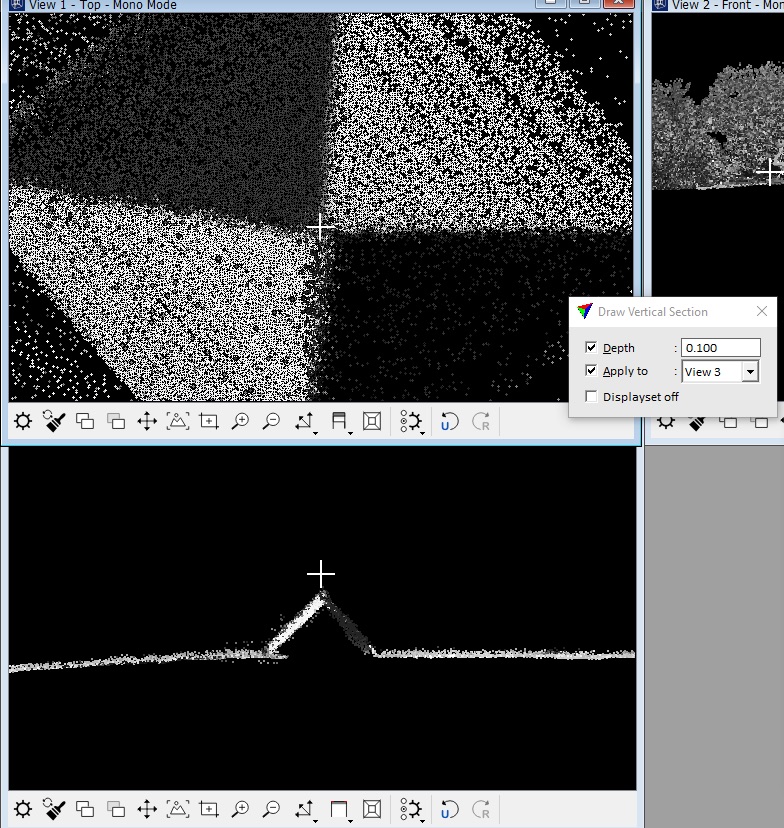Click View Next (R) in bottom view toolbar
This screenshot has width=784, height=828.
[x=481, y=809]
